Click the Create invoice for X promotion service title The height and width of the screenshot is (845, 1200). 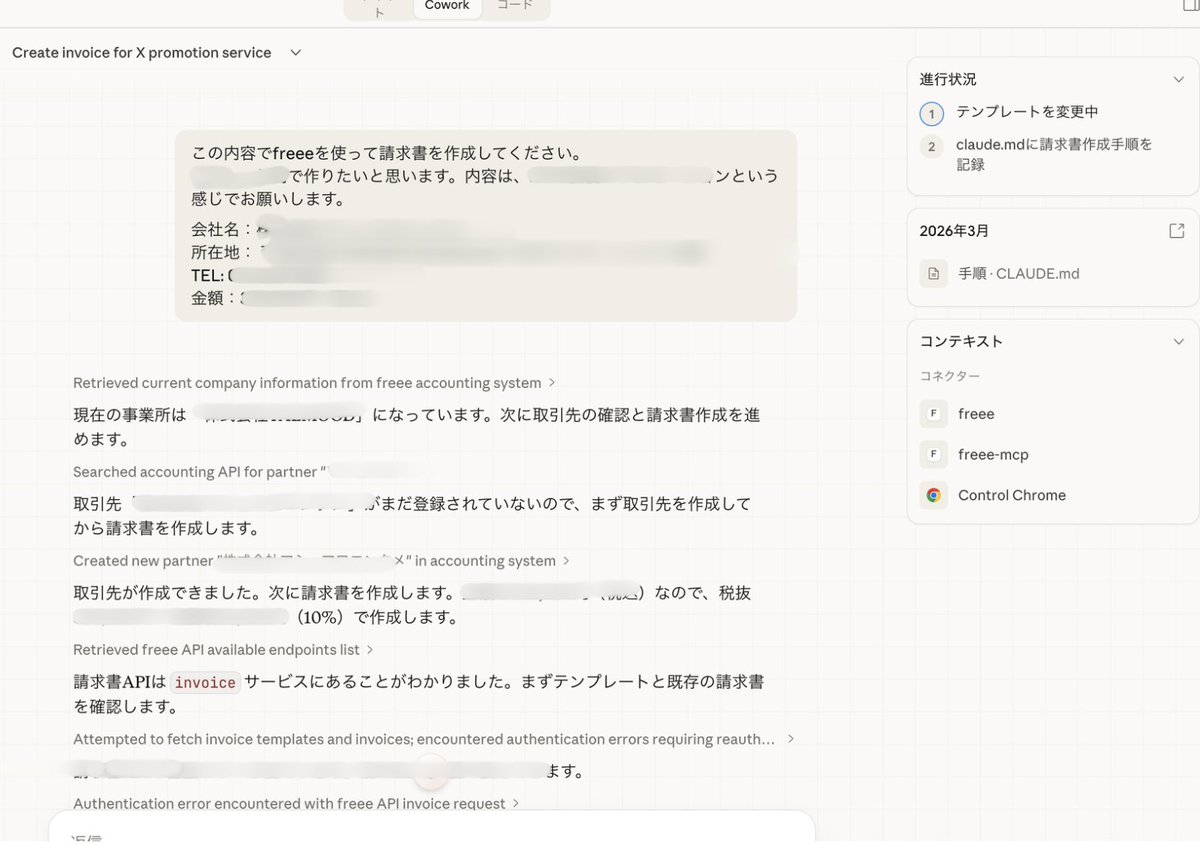pyautogui.click(x=142, y=53)
